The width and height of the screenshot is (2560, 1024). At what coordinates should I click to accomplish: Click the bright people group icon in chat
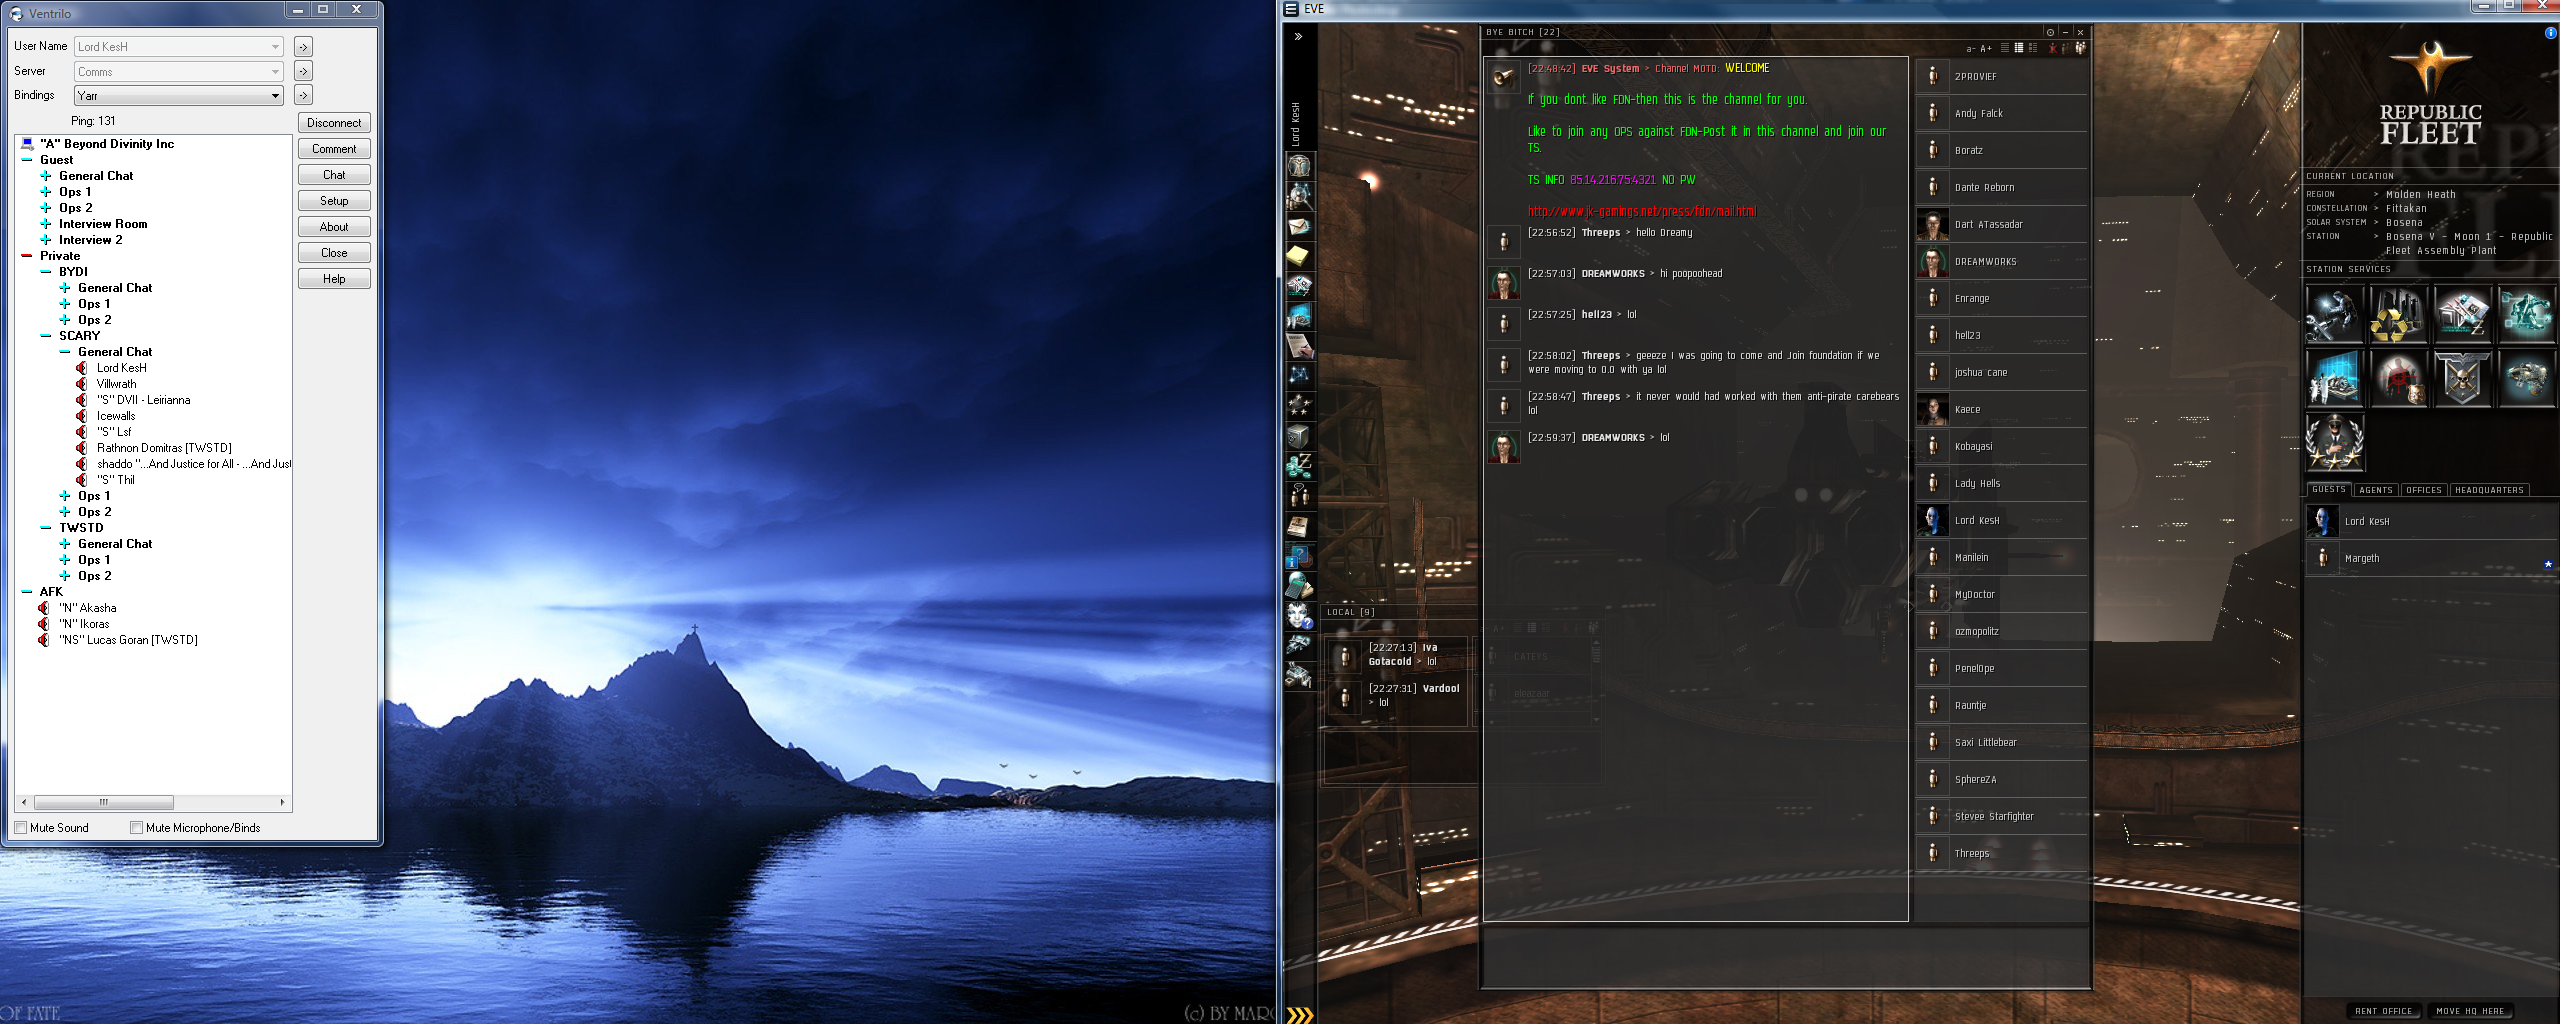coord(2080,47)
